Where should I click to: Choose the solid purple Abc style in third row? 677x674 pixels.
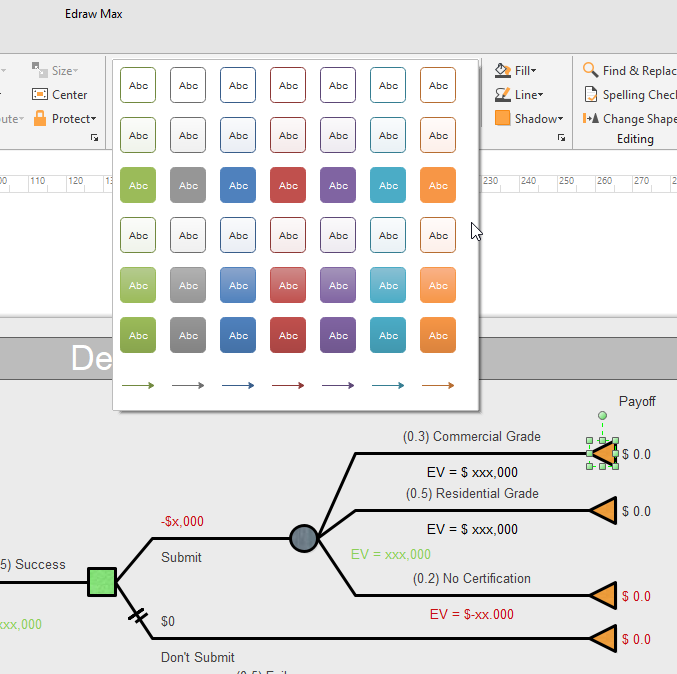click(x=338, y=185)
